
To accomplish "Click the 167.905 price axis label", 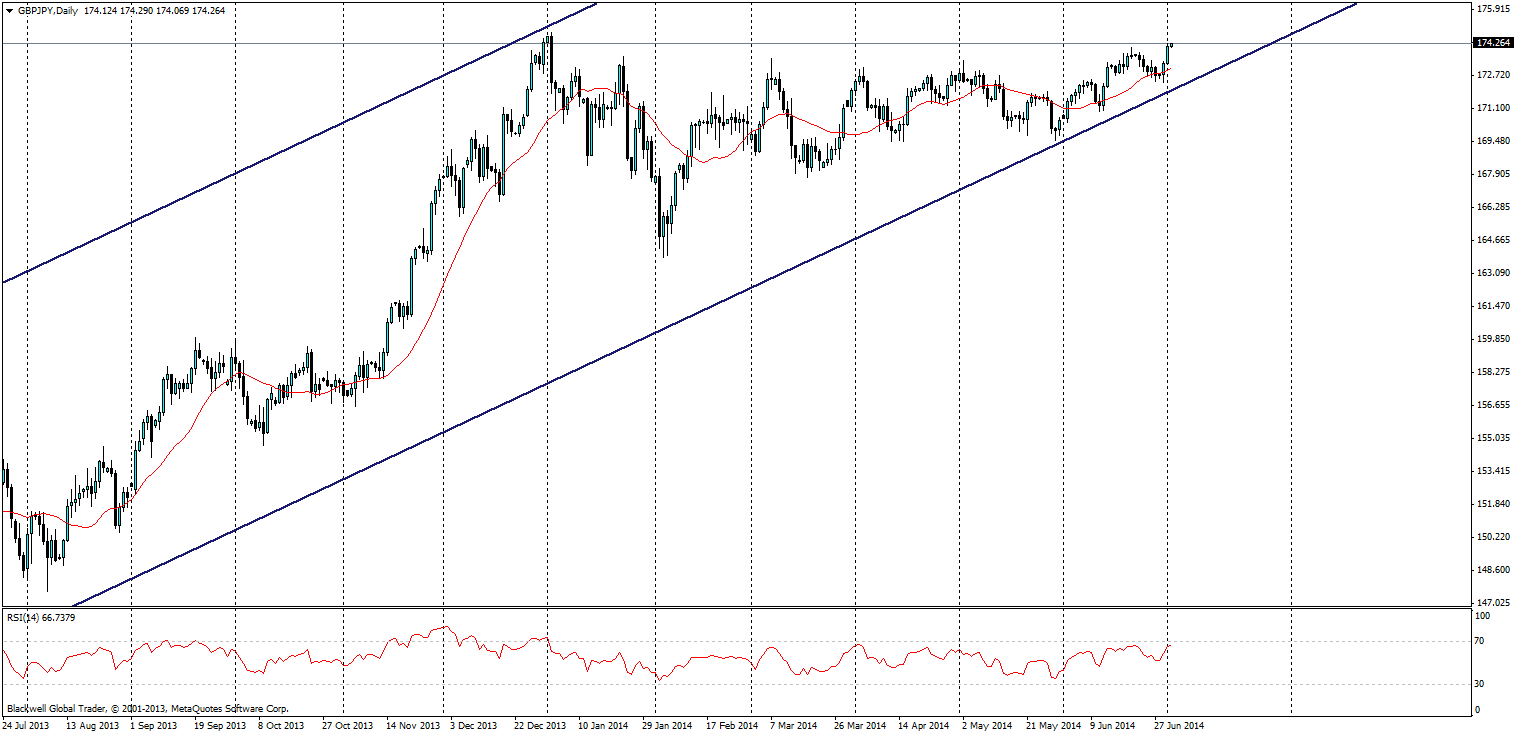I will click(1493, 174).
